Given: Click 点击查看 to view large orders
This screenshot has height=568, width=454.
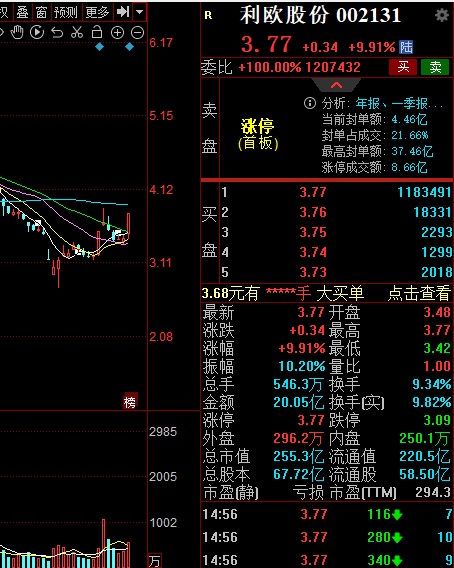Looking at the screenshot, I should [419, 293].
